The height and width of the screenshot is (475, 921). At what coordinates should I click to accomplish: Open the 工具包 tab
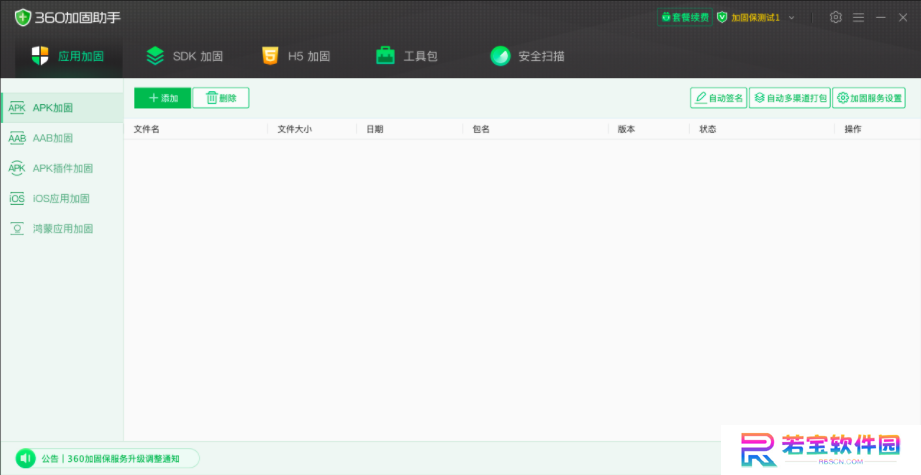[406, 56]
